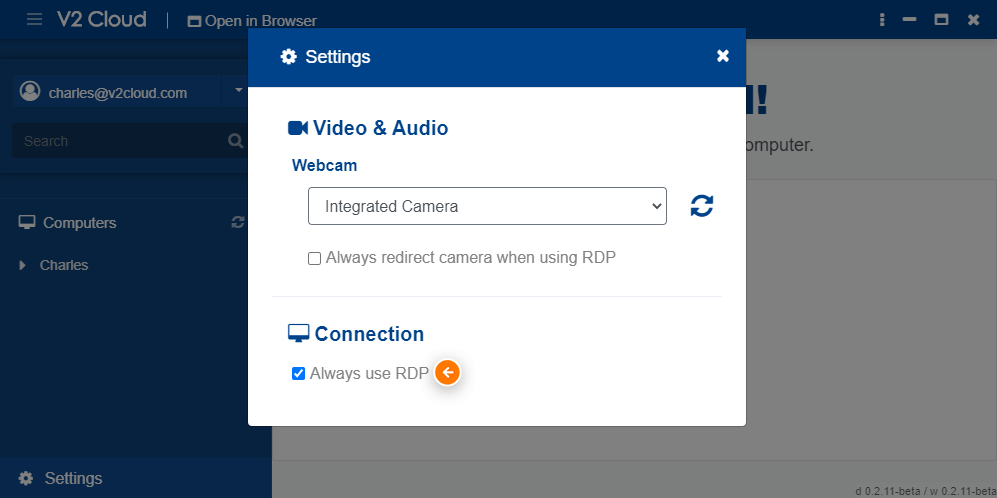997x498 pixels.
Task: Enable Always redirect camera when using RDP
Action: (x=314, y=258)
